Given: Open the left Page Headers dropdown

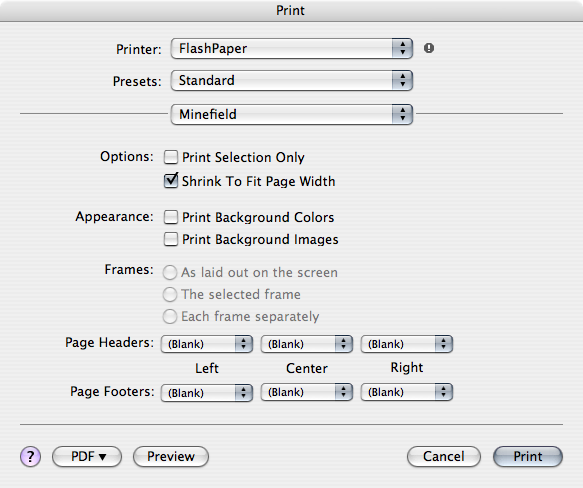Looking at the screenshot, I should pyautogui.click(x=207, y=344).
